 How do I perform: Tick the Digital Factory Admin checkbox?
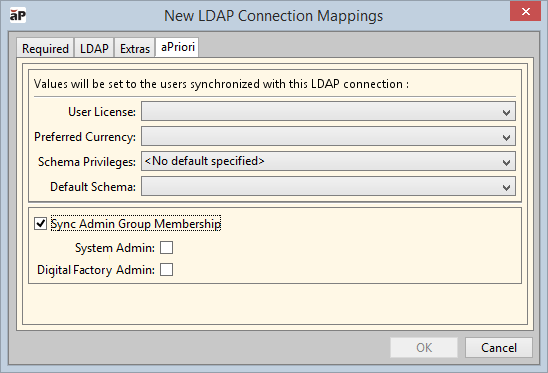(x=166, y=270)
